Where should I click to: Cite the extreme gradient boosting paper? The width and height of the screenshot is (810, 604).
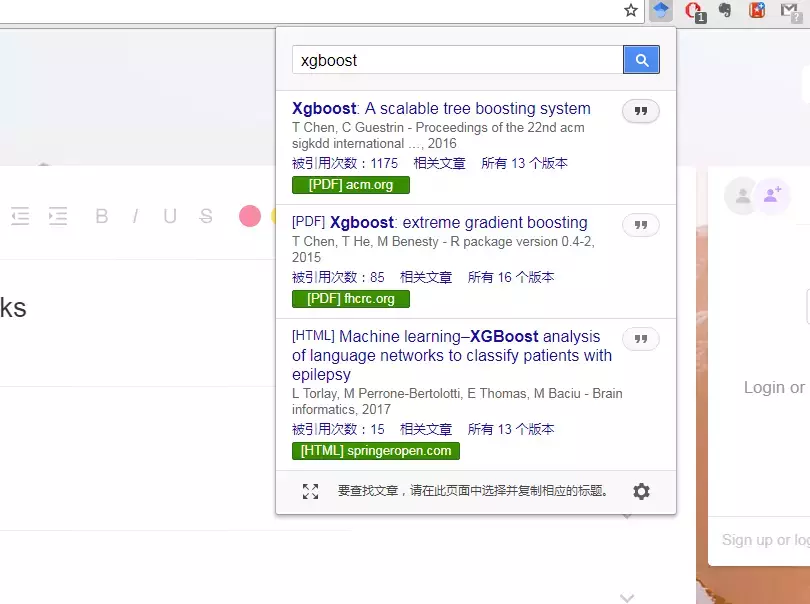641,225
